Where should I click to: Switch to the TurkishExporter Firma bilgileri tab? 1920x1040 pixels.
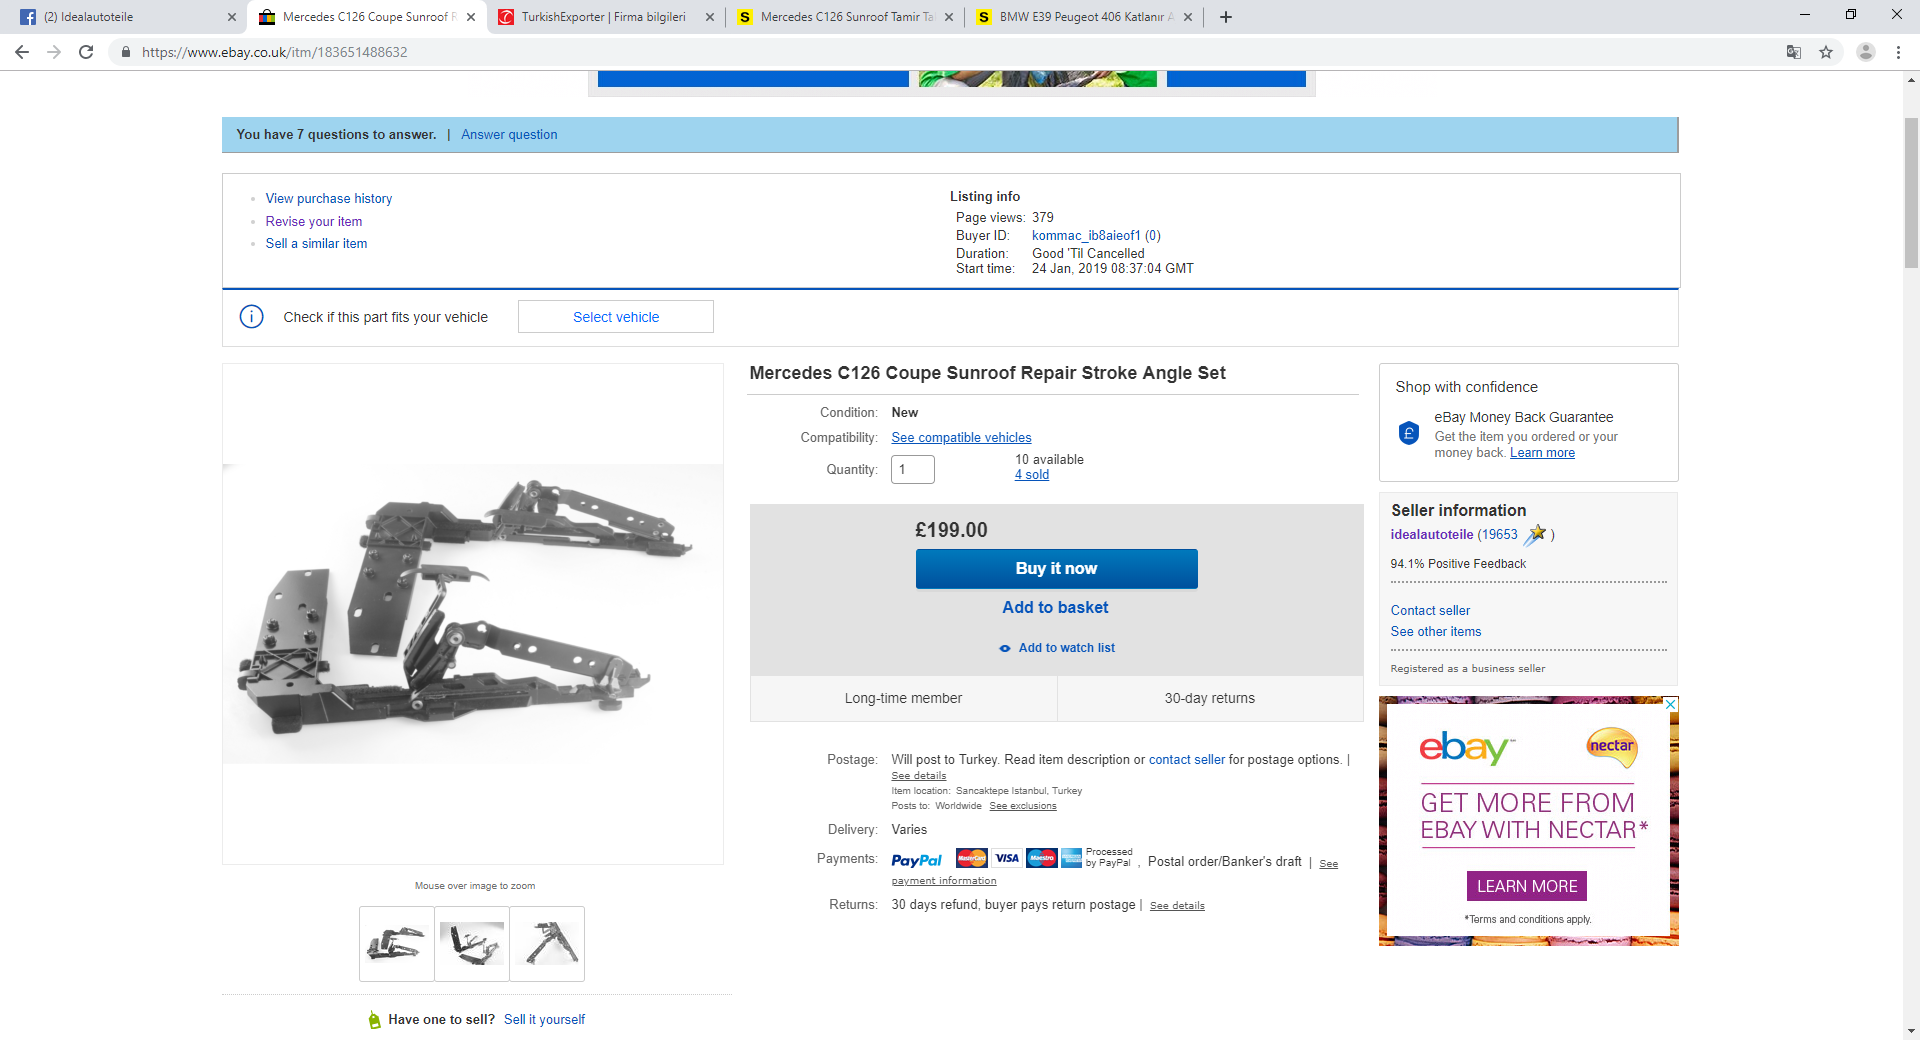tap(604, 17)
